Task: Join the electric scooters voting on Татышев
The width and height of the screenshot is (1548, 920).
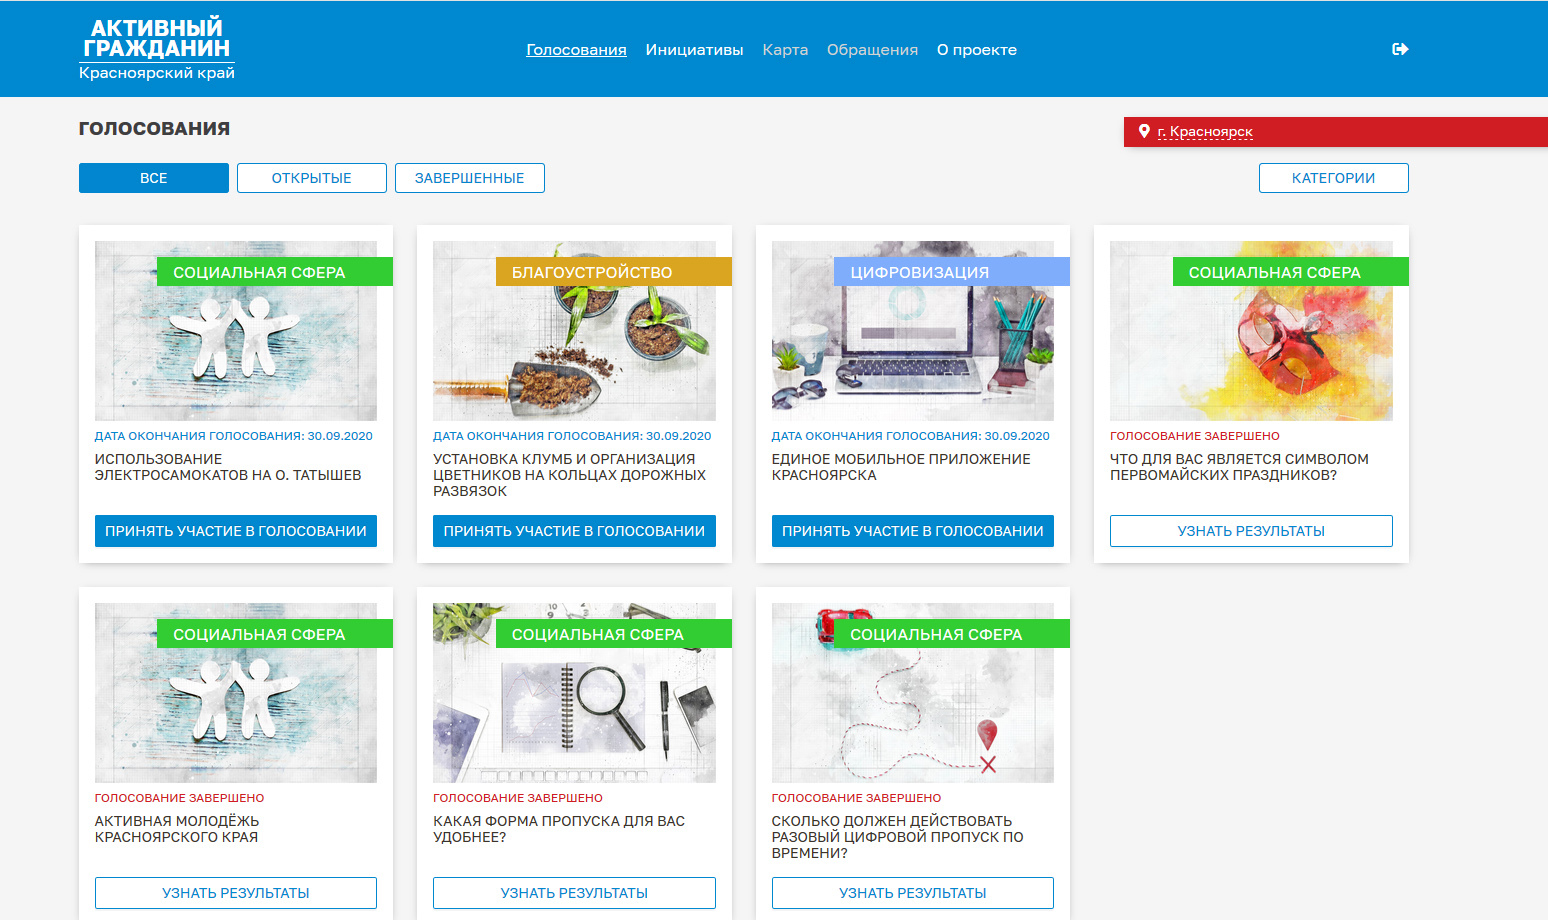Action: [236, 531]
